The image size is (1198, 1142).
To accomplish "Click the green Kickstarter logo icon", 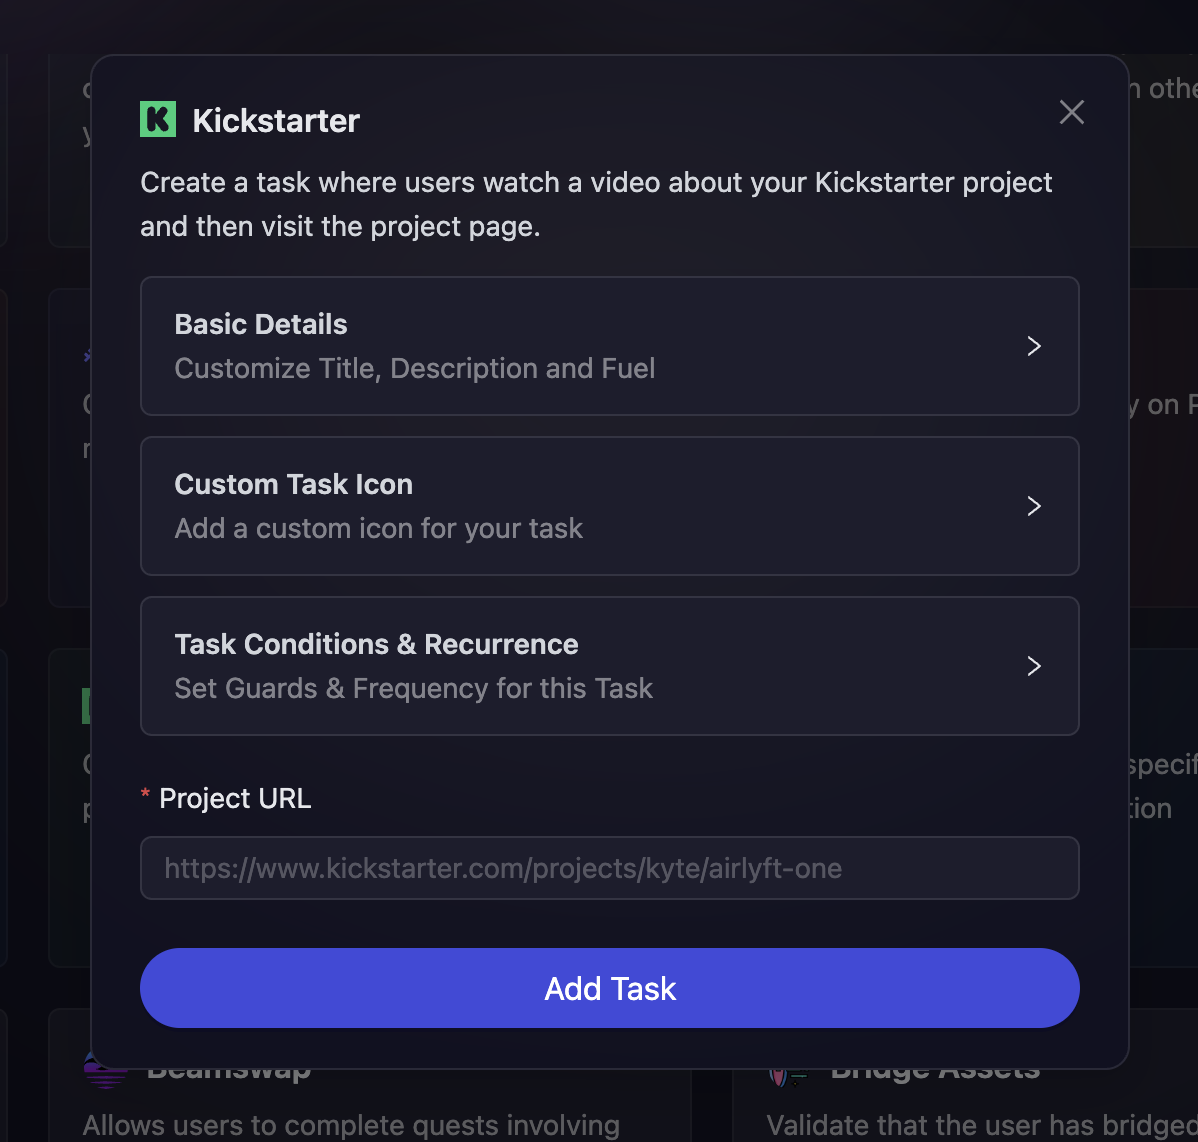I will tap(158, 120).
